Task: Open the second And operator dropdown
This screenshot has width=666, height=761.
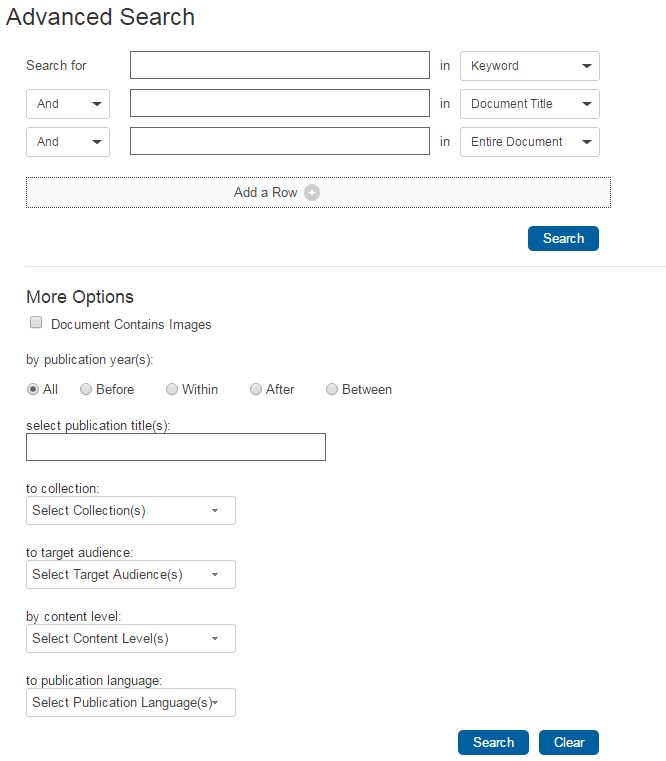Action: [67, 142]
